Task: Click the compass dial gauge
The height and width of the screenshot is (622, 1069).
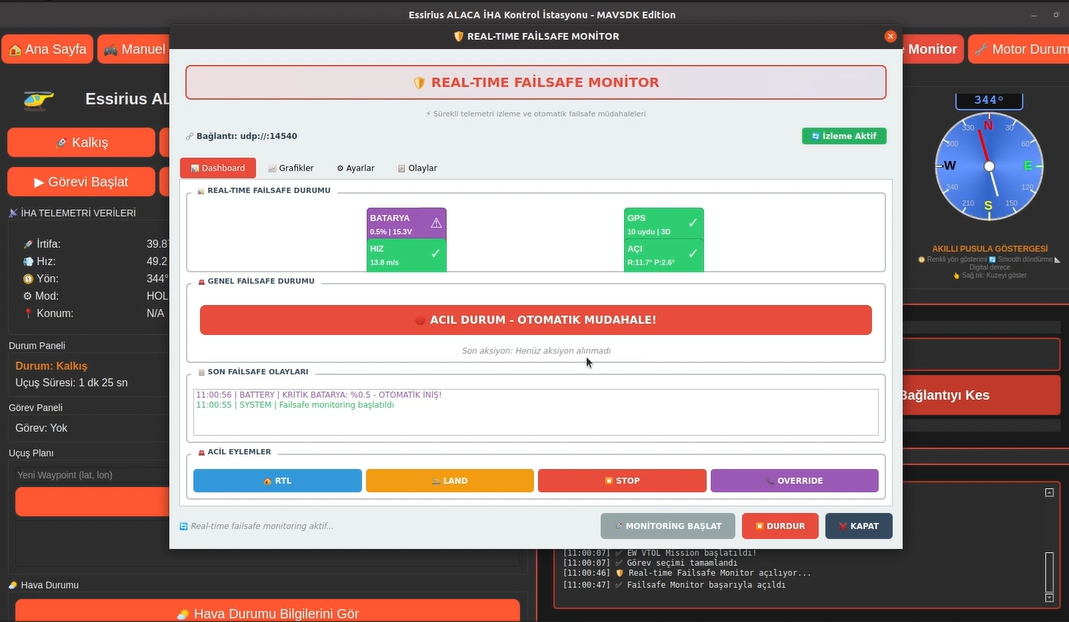Action: [x=988, y=166]
